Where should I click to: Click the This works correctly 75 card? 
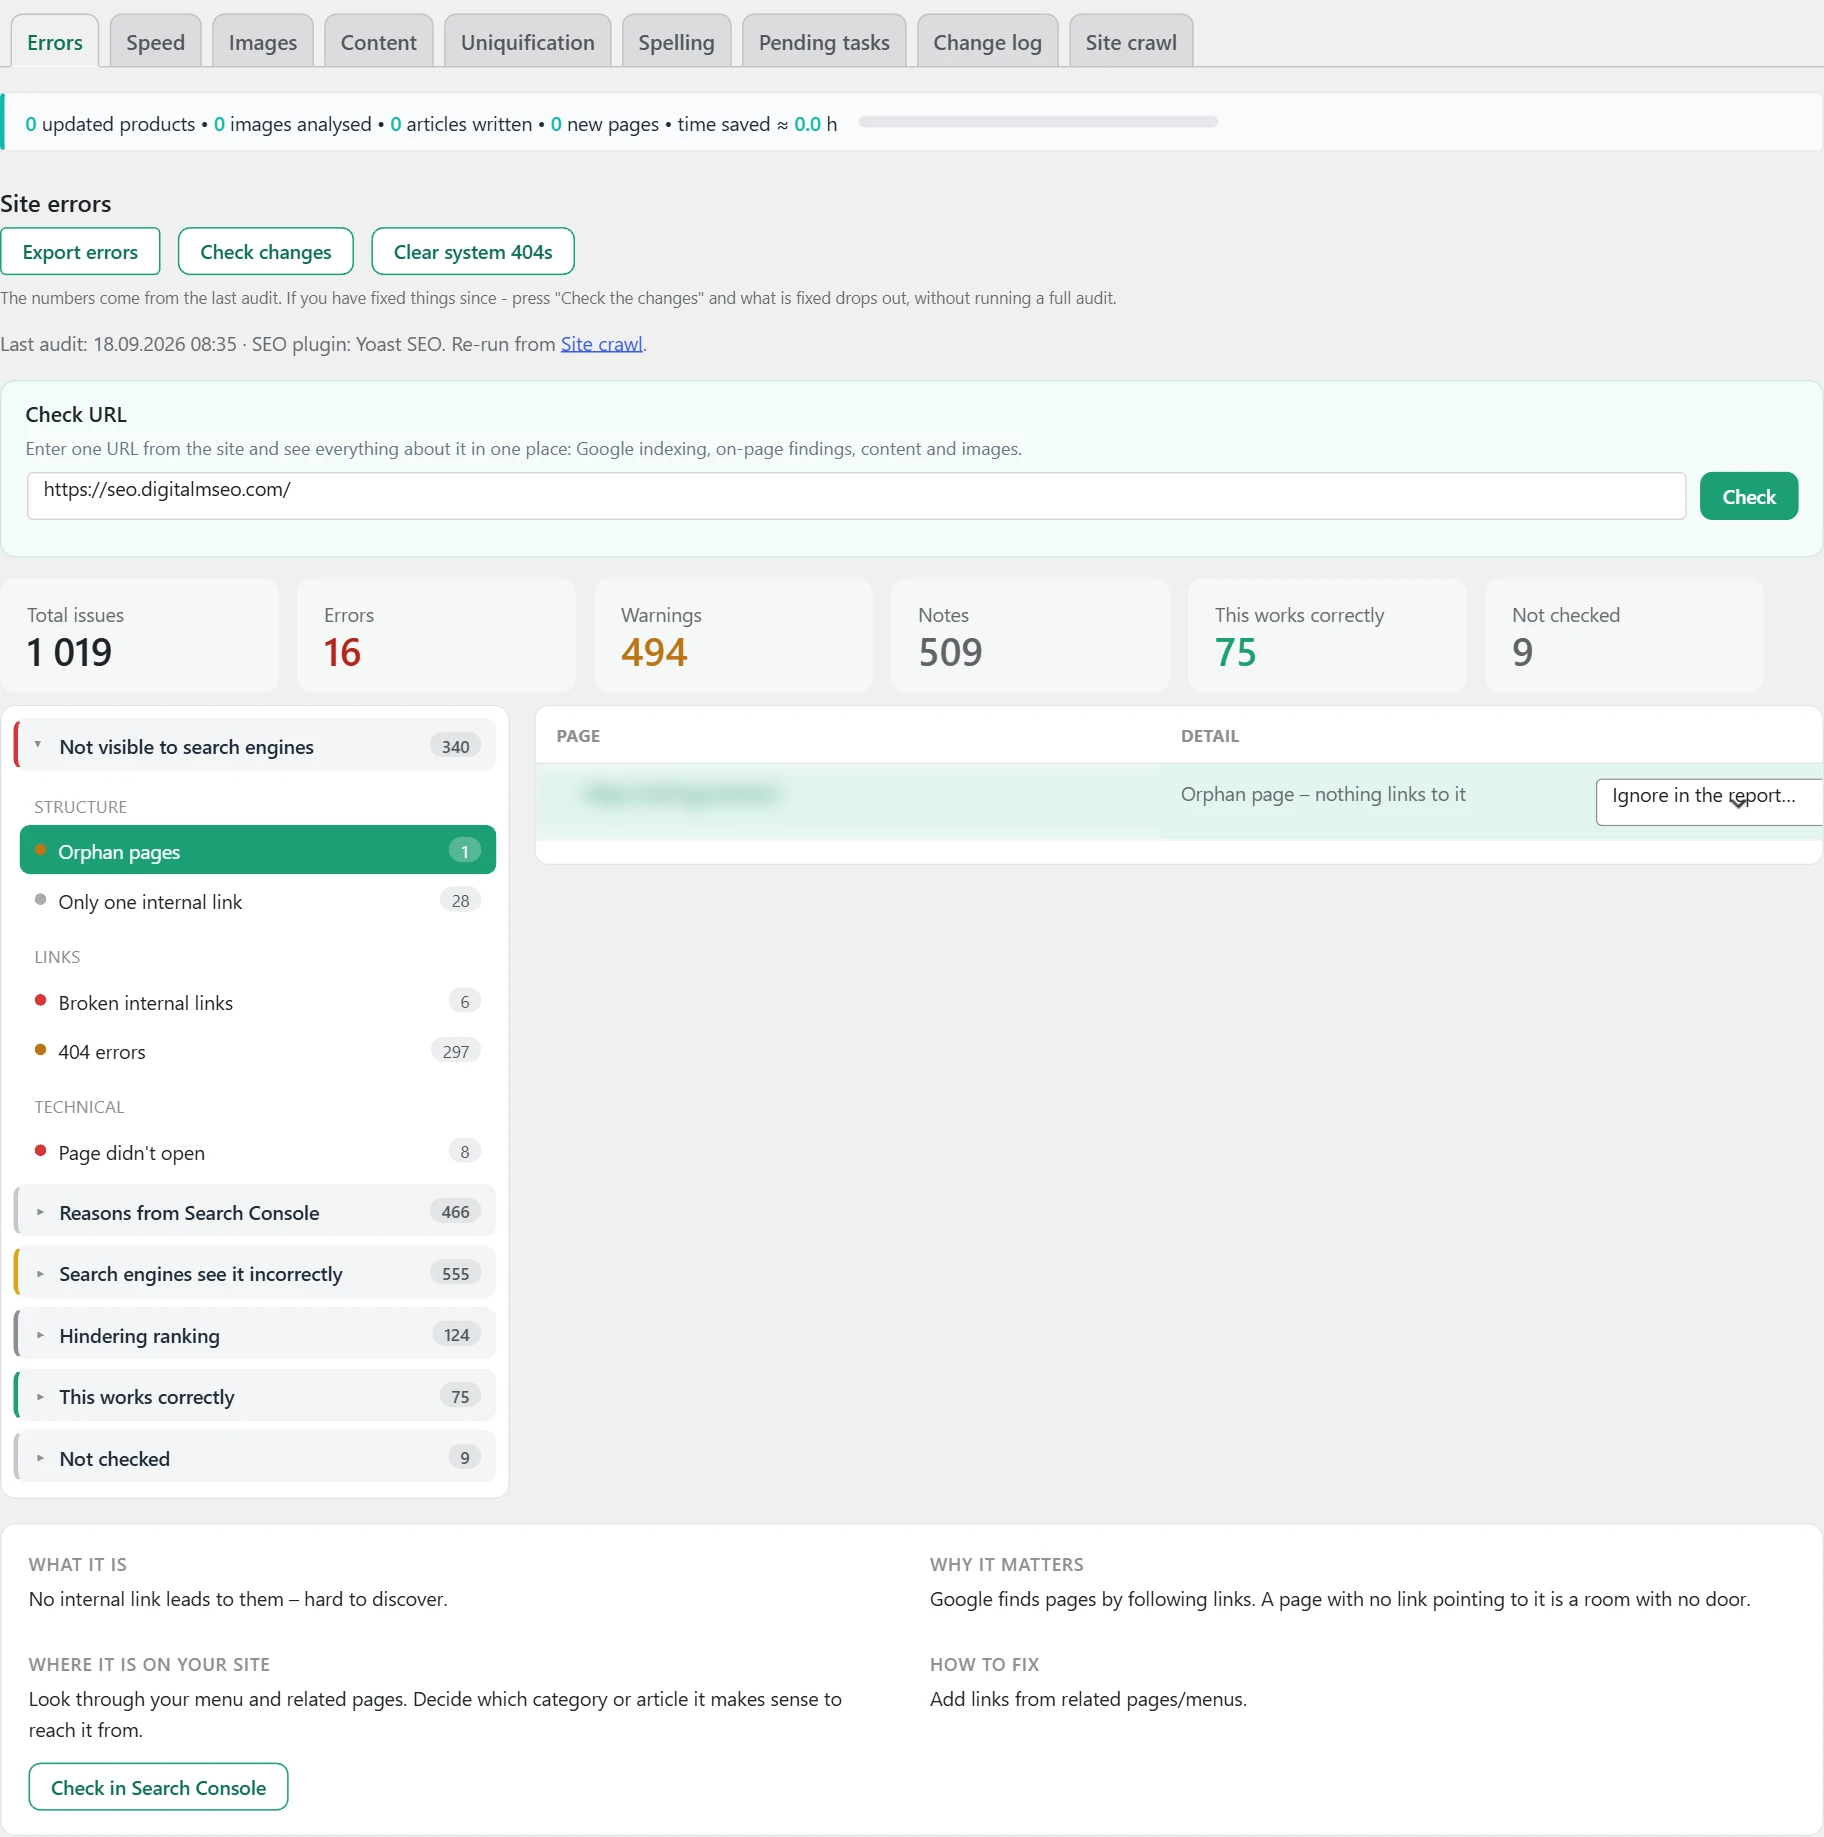(1327, 635)
